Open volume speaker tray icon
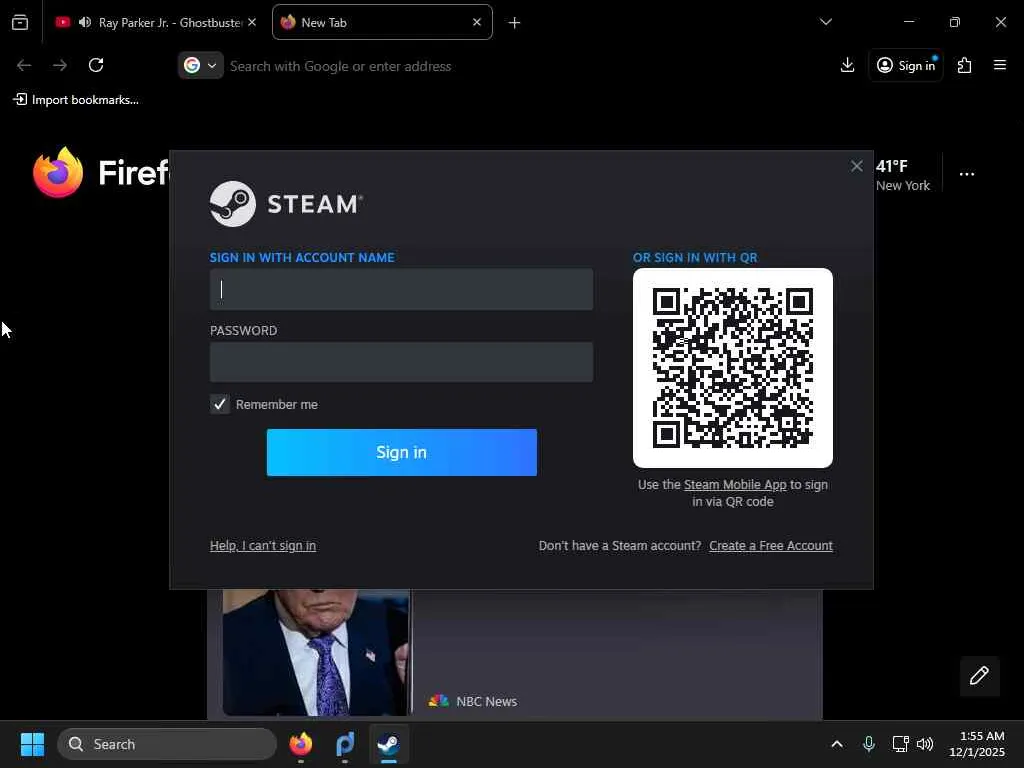The image size is (1024, 768). [925, 744]
